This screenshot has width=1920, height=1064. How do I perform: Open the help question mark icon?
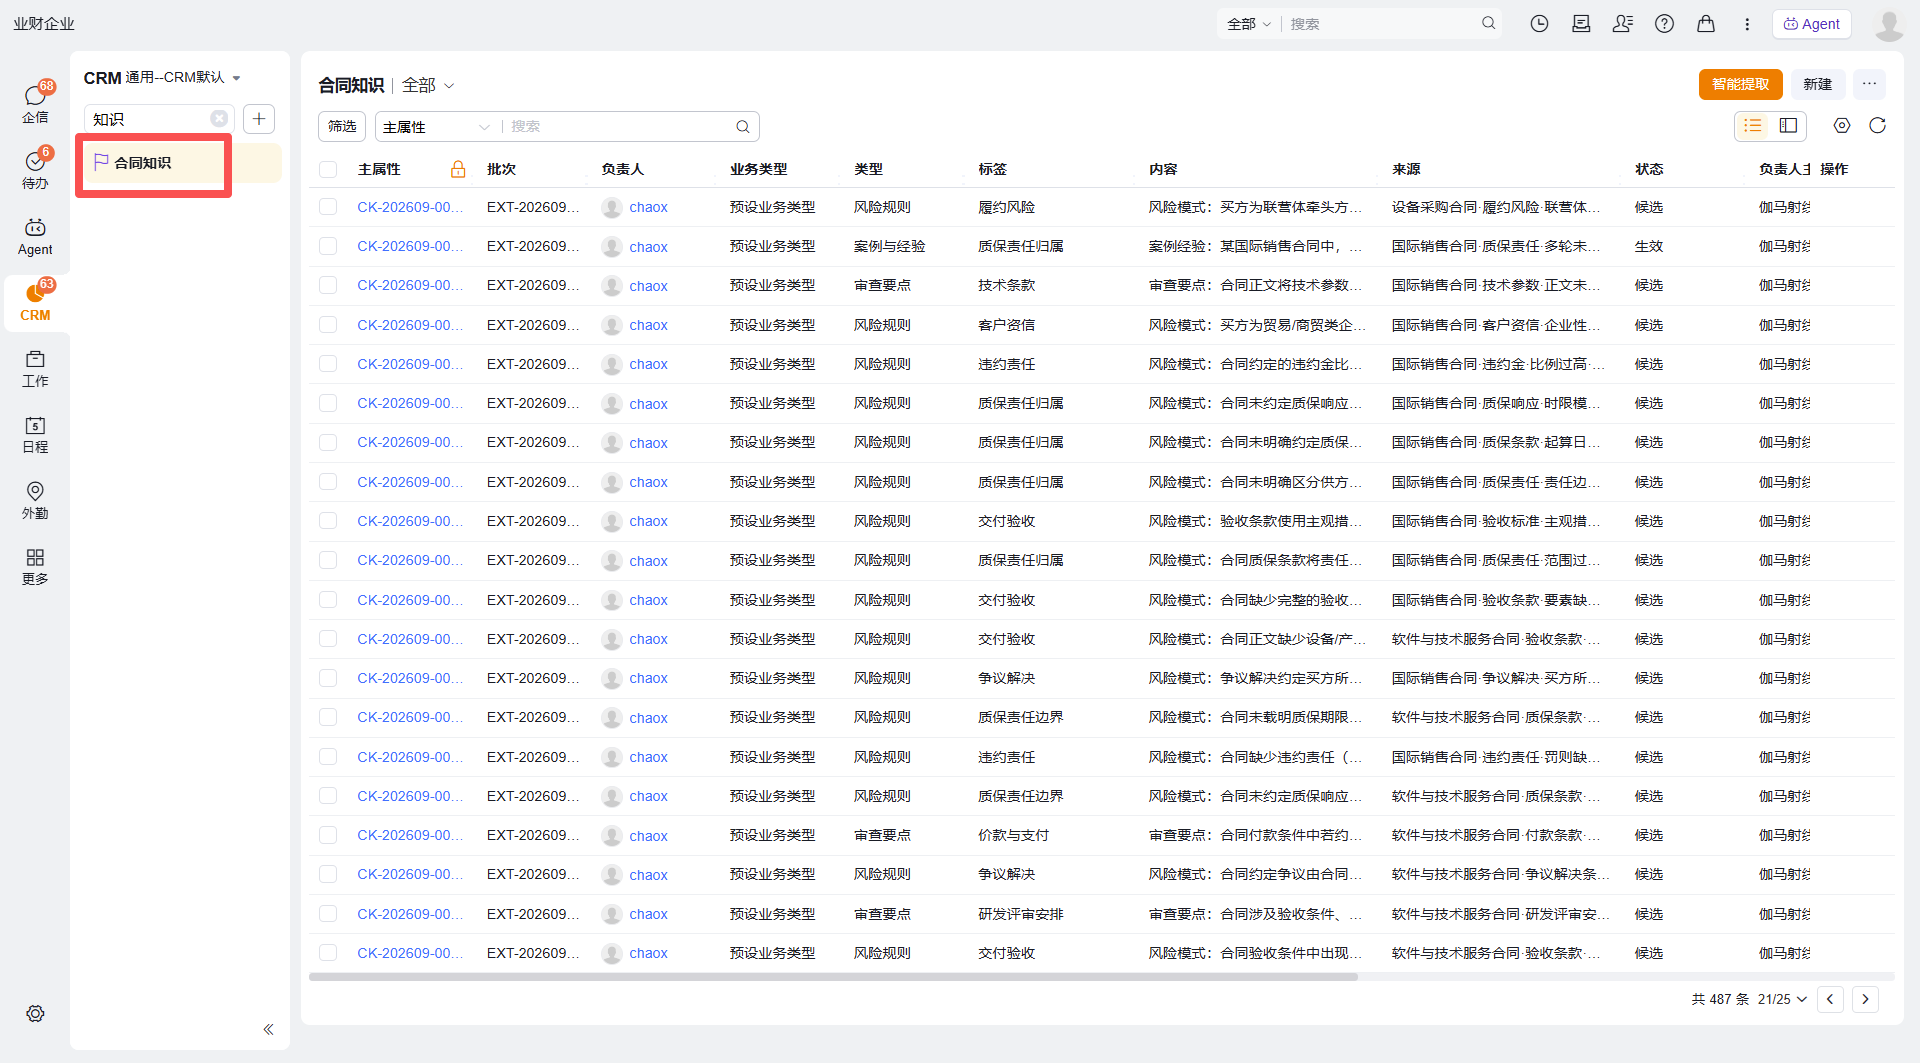[x=1664, y=24]
